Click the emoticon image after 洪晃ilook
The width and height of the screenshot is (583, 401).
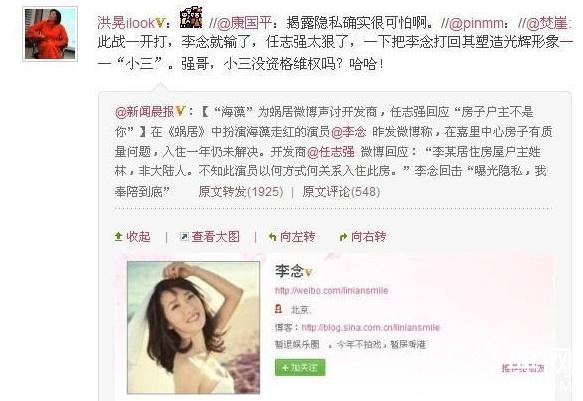point(191,17)
